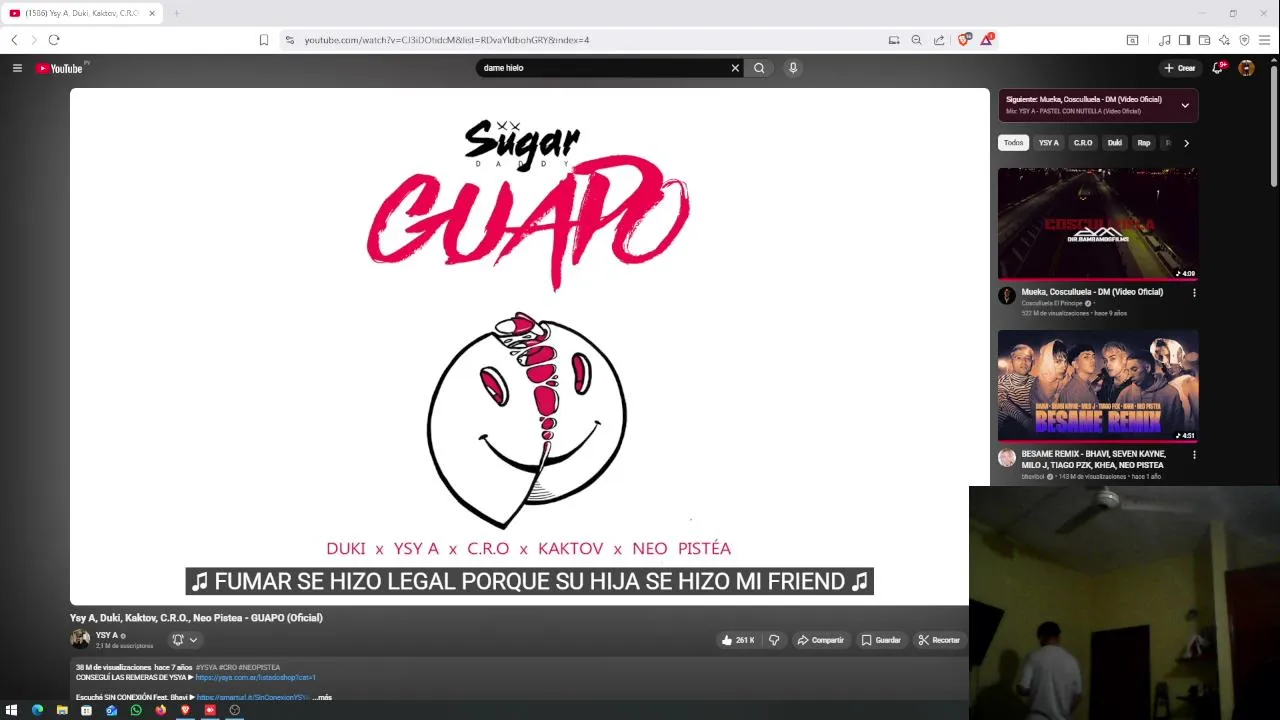Click the Crear button
This screenshot has width=1280, height=720.
pyautogui.click(x=1180, y=68)
